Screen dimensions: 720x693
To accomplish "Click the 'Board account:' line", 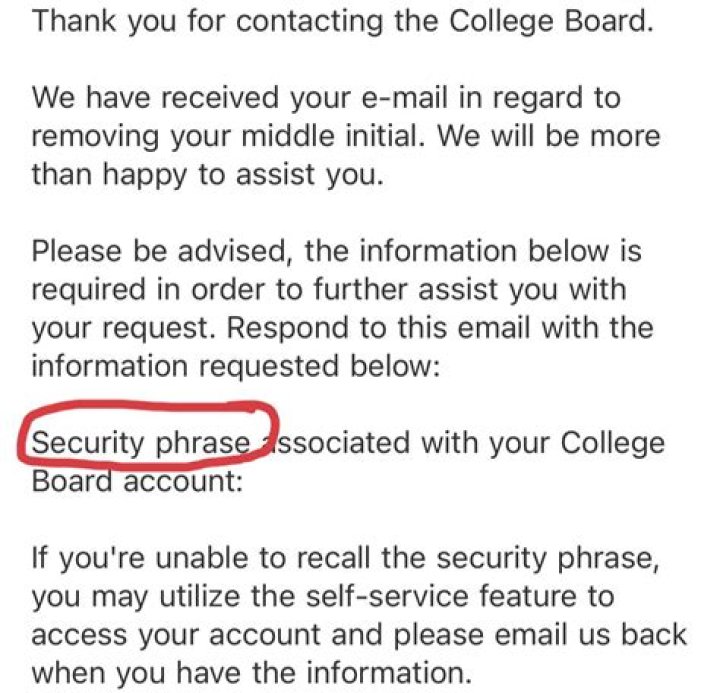I will pos(137,482).
